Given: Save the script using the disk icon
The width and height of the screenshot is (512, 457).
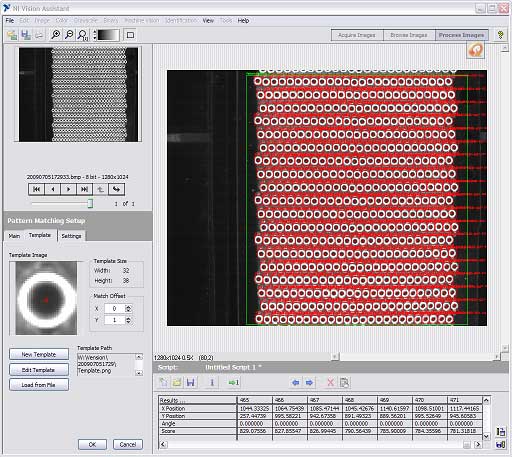Looking at the screenshot, I should (191, 382).
